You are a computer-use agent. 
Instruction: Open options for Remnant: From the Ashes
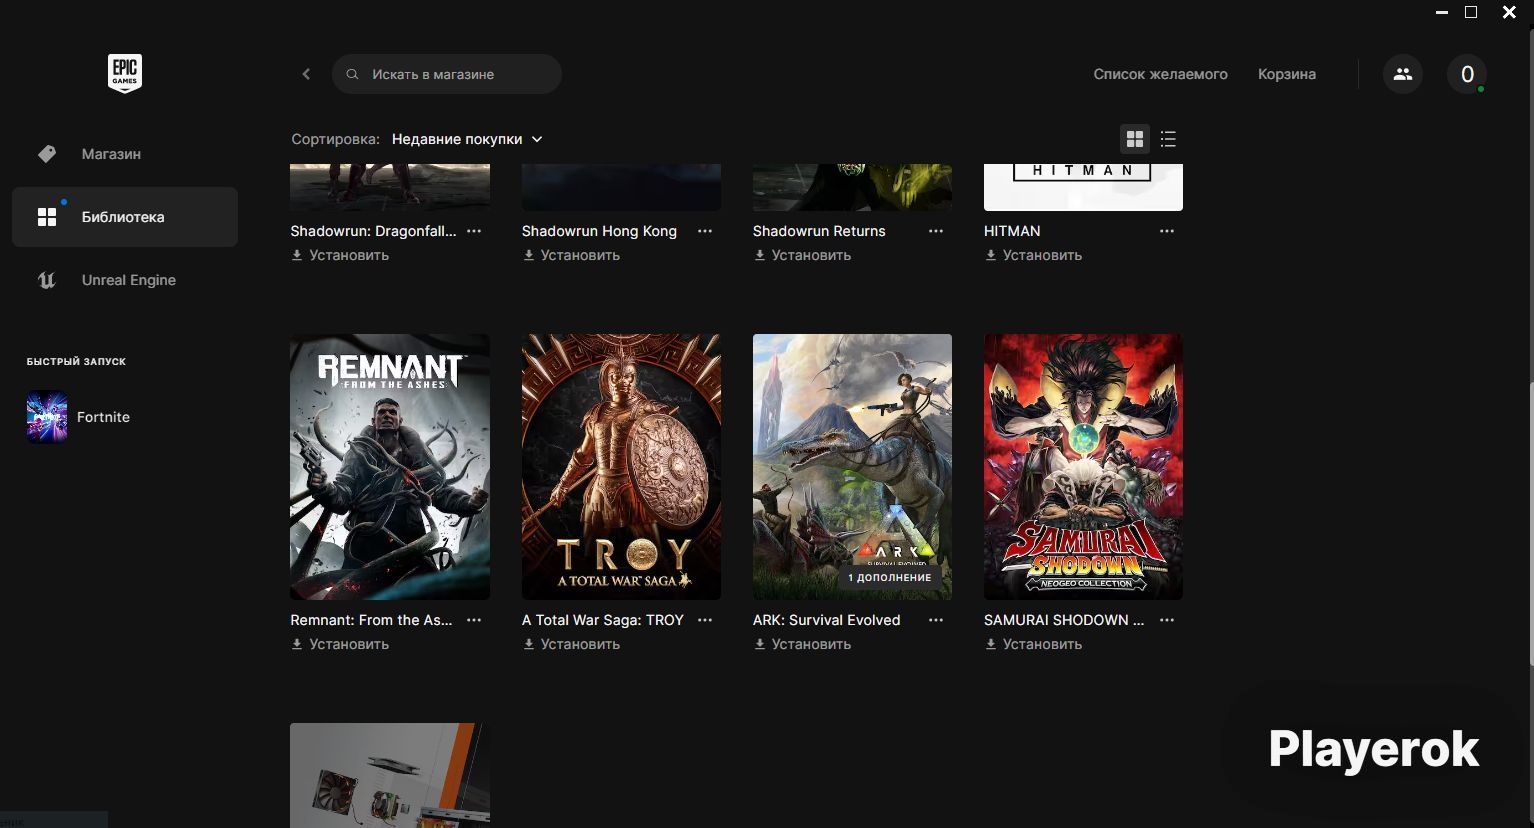(x=474, y=620)
